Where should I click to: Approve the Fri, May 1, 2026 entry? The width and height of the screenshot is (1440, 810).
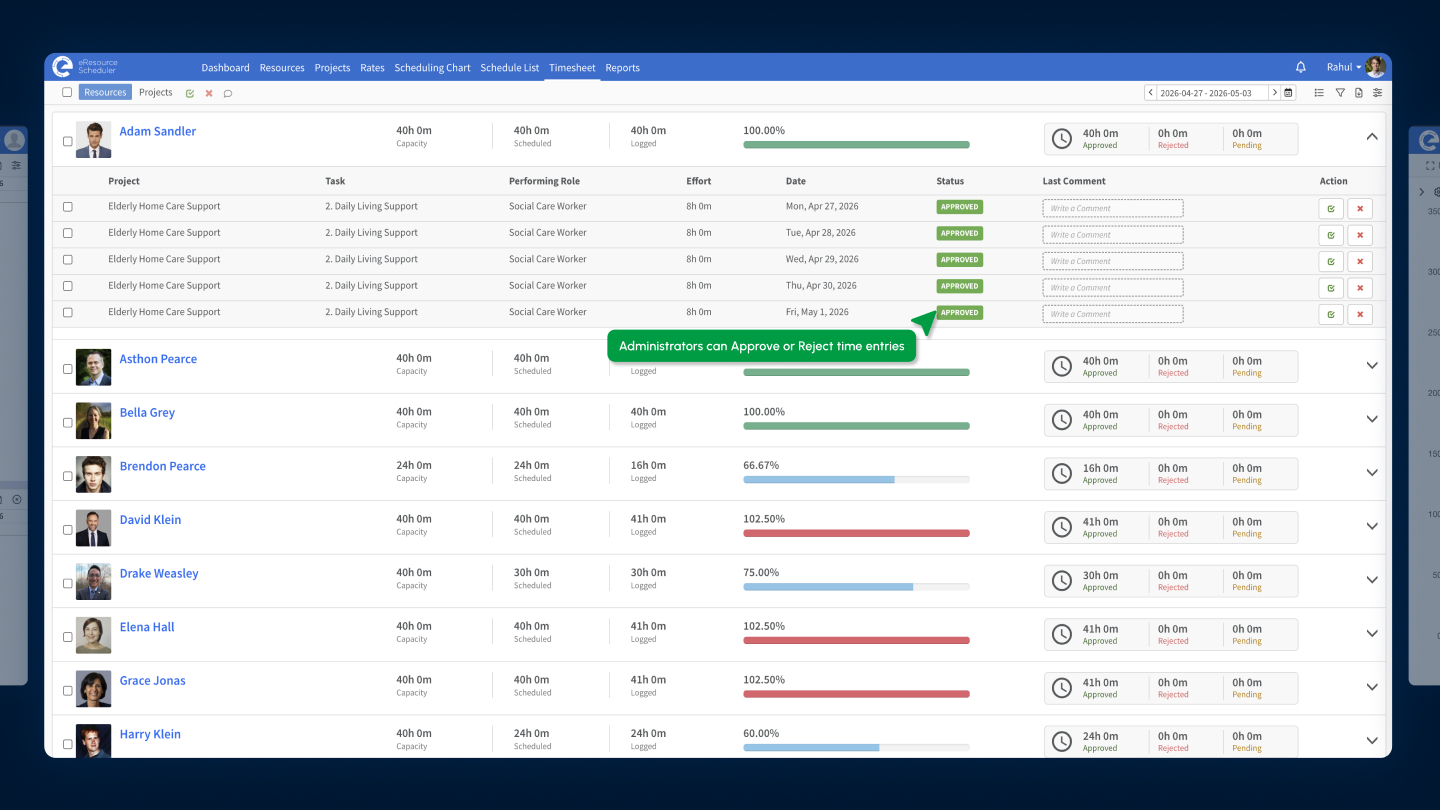point(1330,314)
